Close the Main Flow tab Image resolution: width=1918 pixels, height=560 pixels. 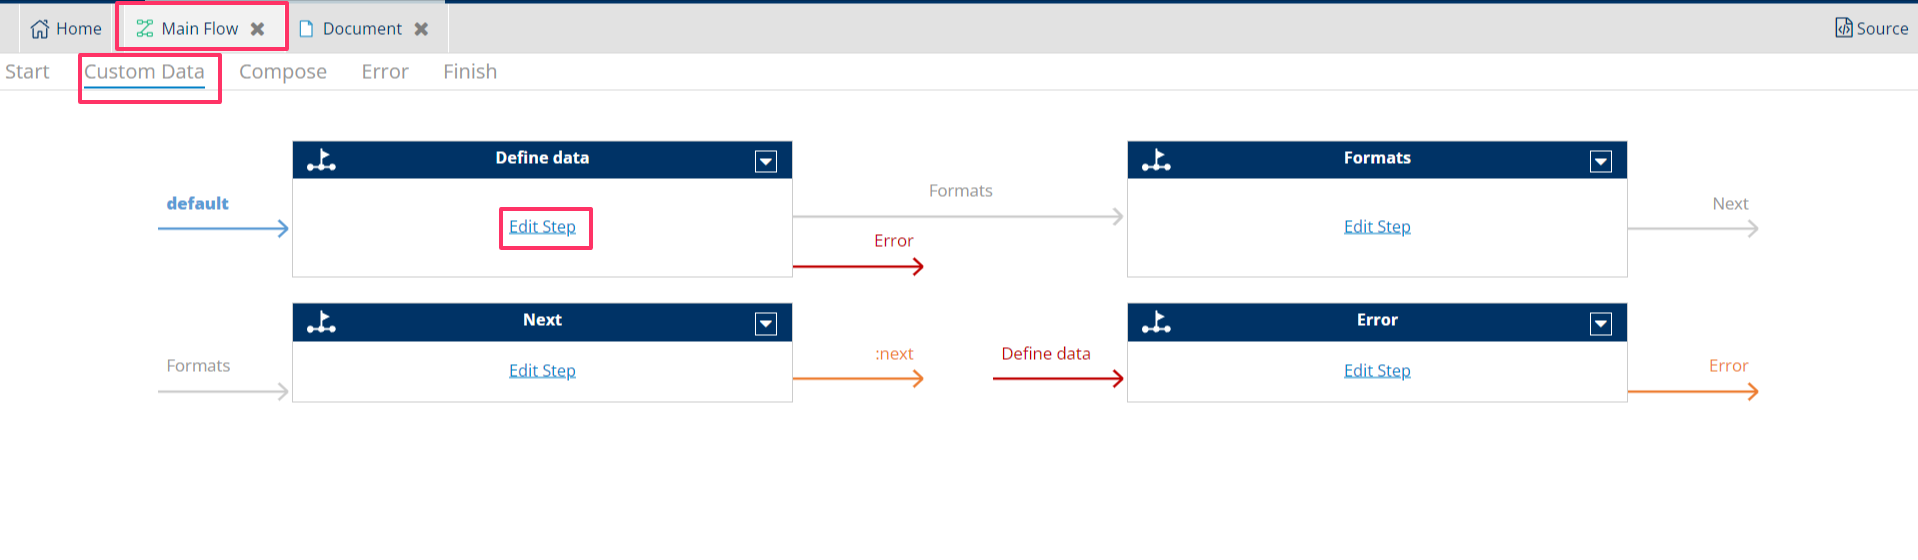pyautogui.click(x=258, y=29)
